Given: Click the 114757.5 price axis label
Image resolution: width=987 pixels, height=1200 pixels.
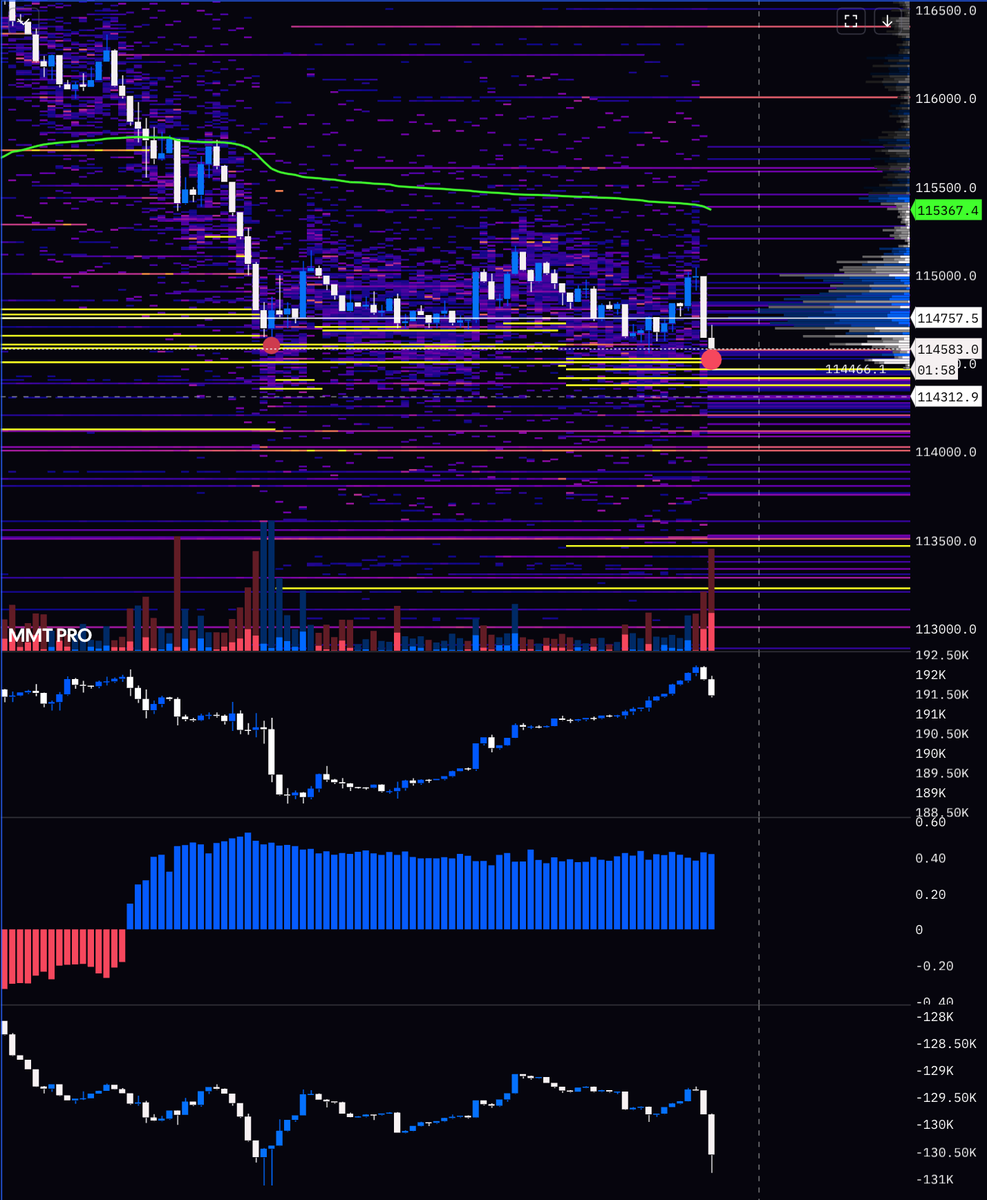Looking at the screenshot, I should (x=948, y=318).
